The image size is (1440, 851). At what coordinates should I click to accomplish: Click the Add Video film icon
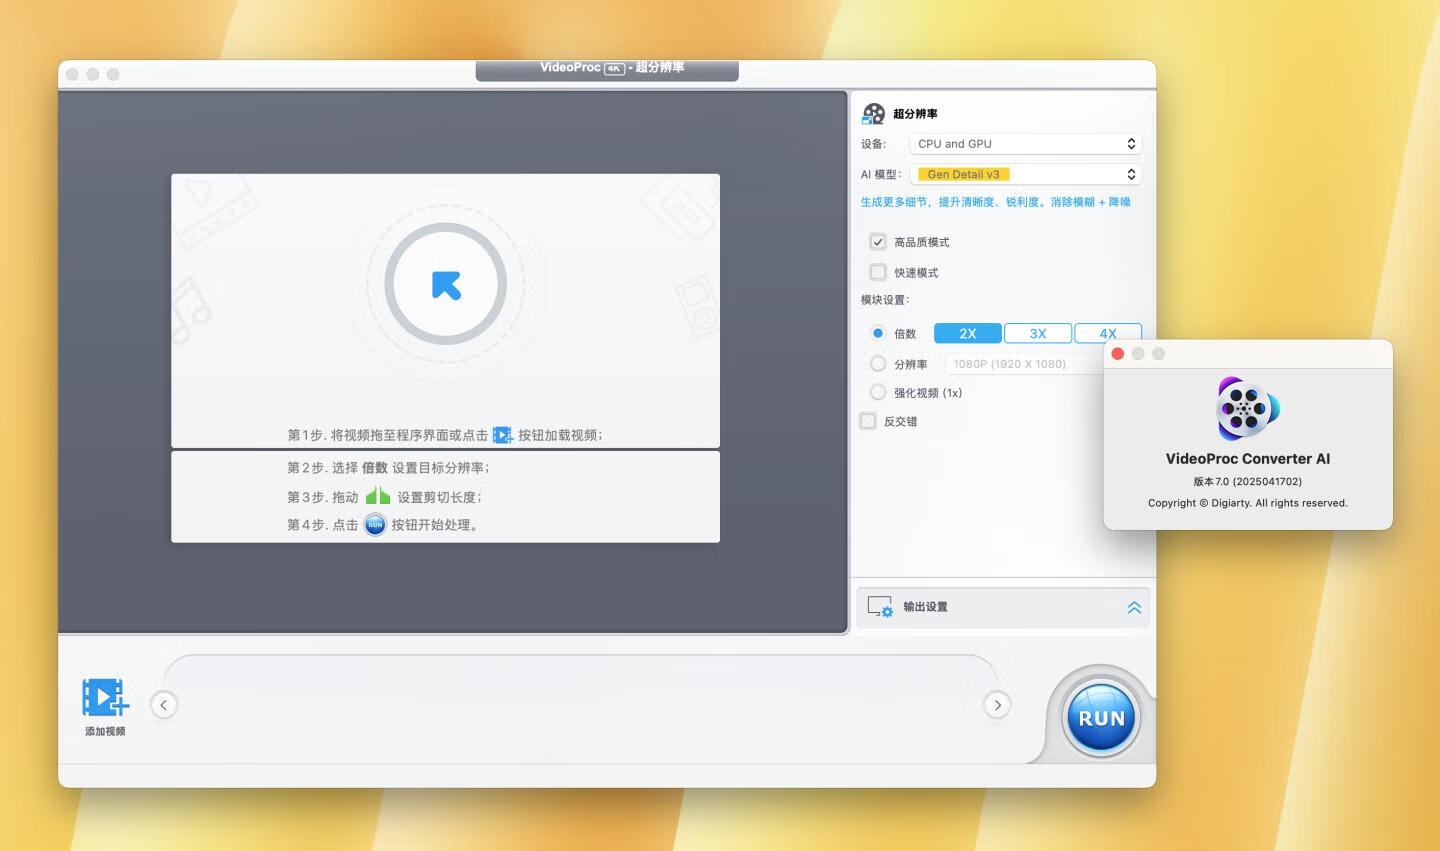(x=105, y=698)
